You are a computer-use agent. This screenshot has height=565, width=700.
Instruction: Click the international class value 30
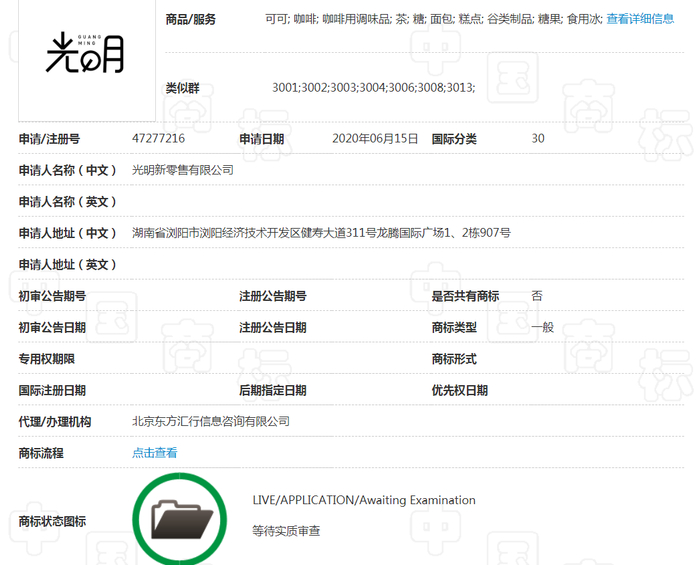click(538, 139)
